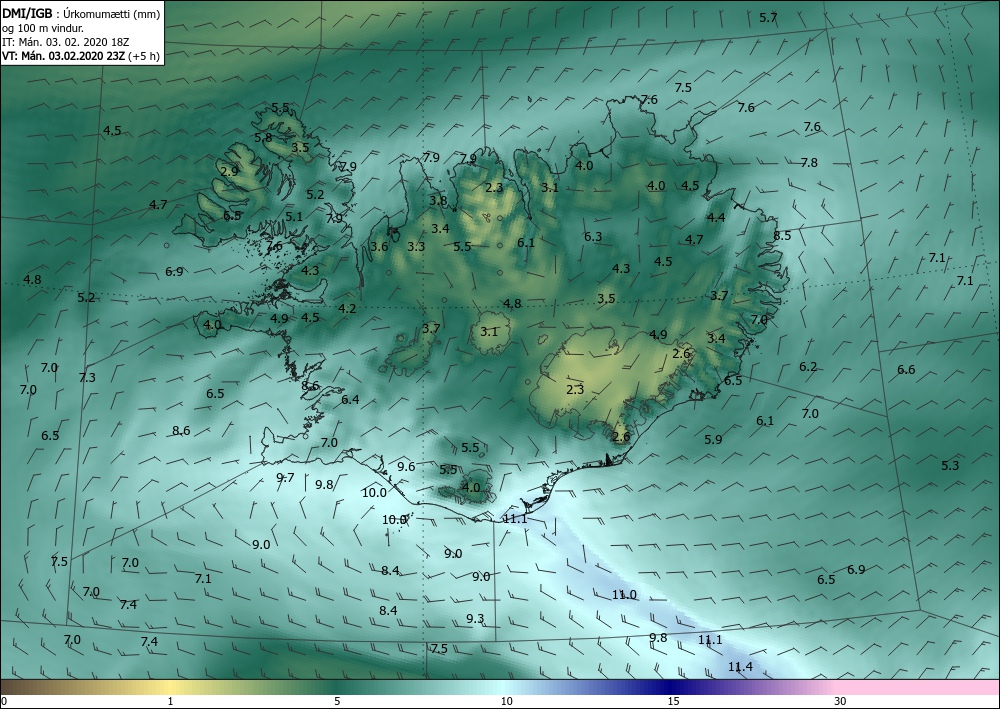1000x709 pixels.
Task: Select the 4.4 value on the map
Action: click(716, 217)
